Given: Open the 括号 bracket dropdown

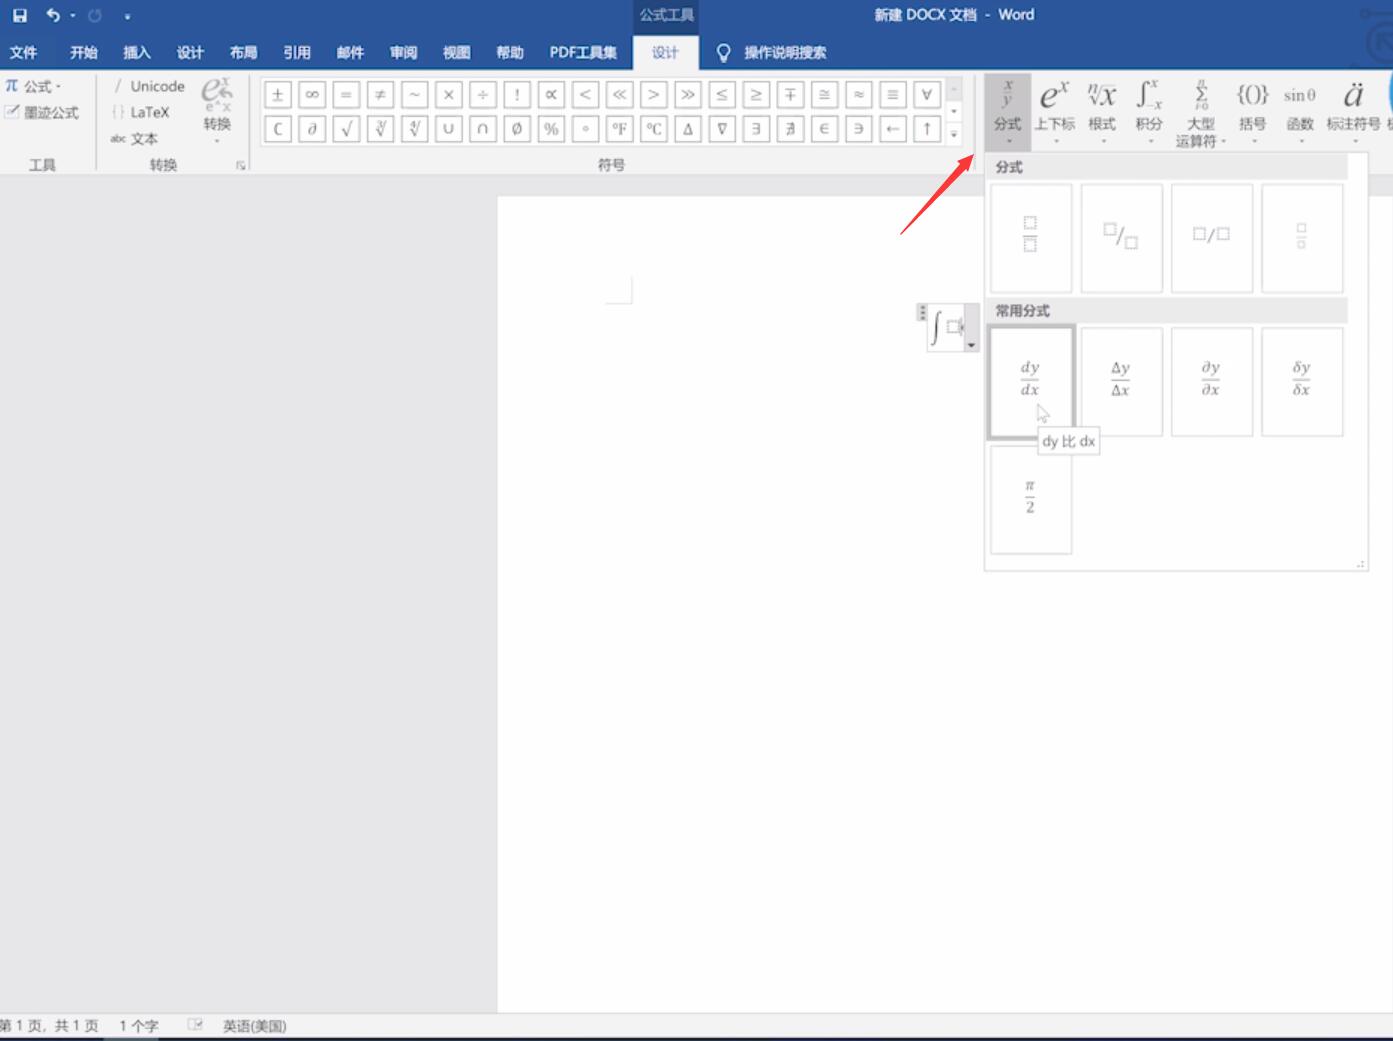Looking at the screenshot, I should 1253,110.
